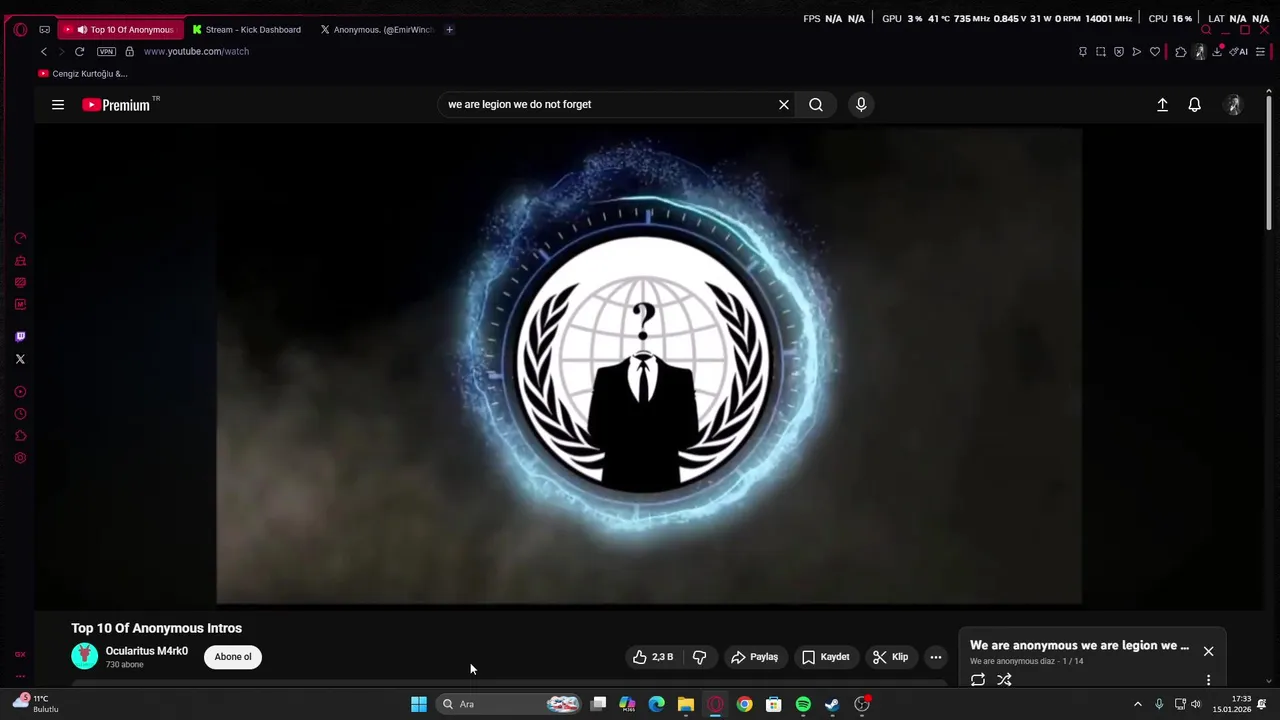The image size is (1280, 720).
Task: Open sidebar settings gear icon
Action: click(x=20, y=458)
